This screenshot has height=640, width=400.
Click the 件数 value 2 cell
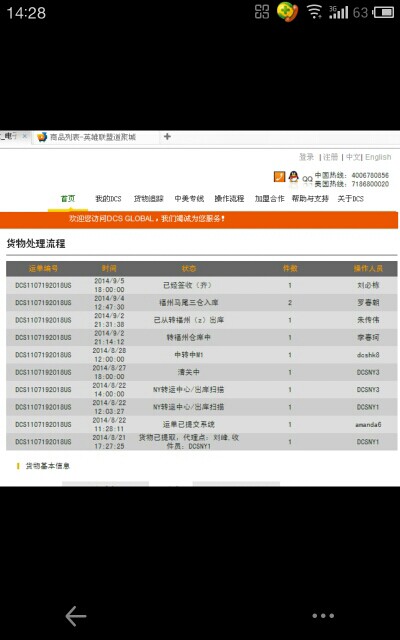coord(290,302)
